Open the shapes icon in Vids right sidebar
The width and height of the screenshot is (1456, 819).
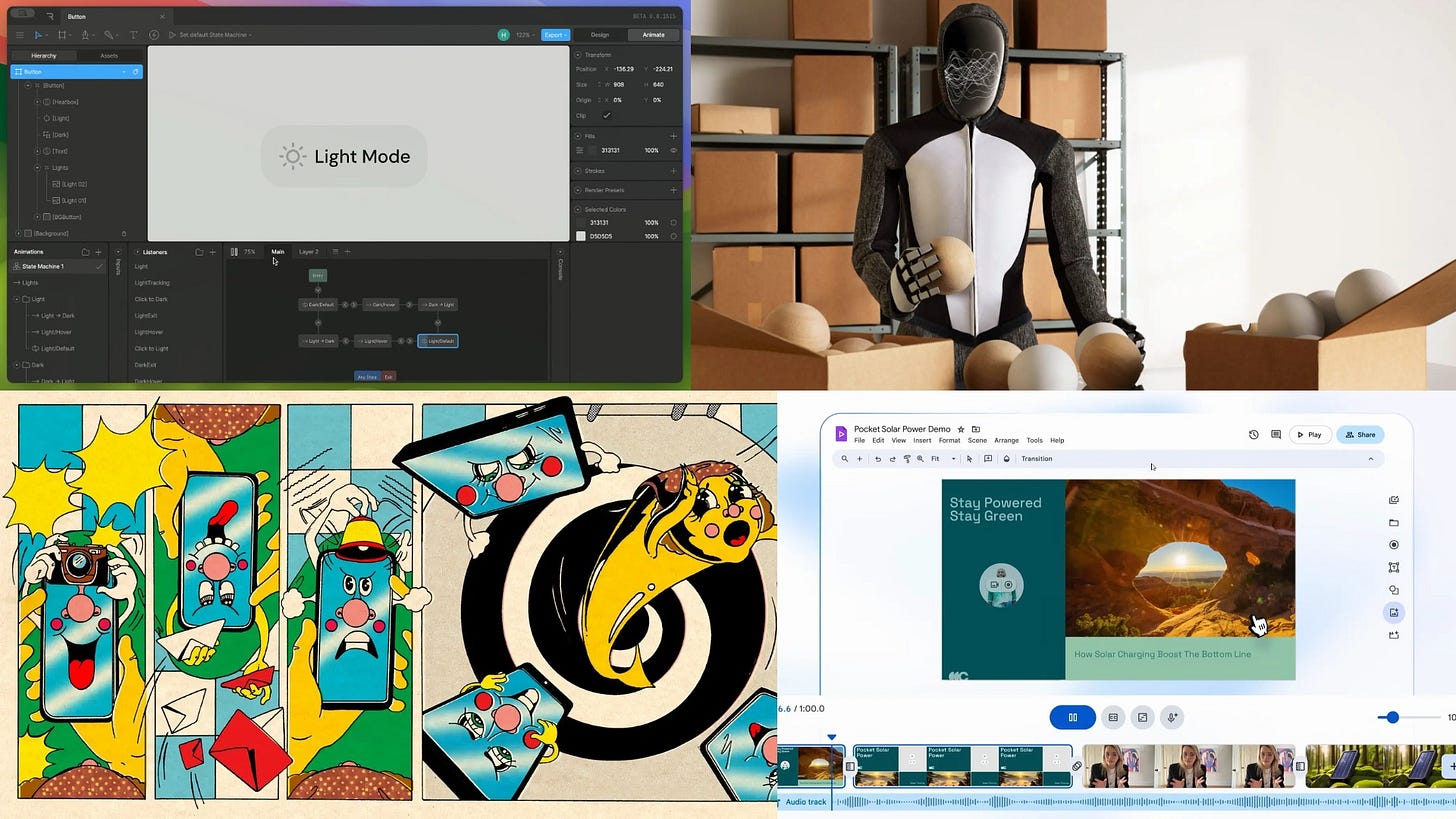1394,590
